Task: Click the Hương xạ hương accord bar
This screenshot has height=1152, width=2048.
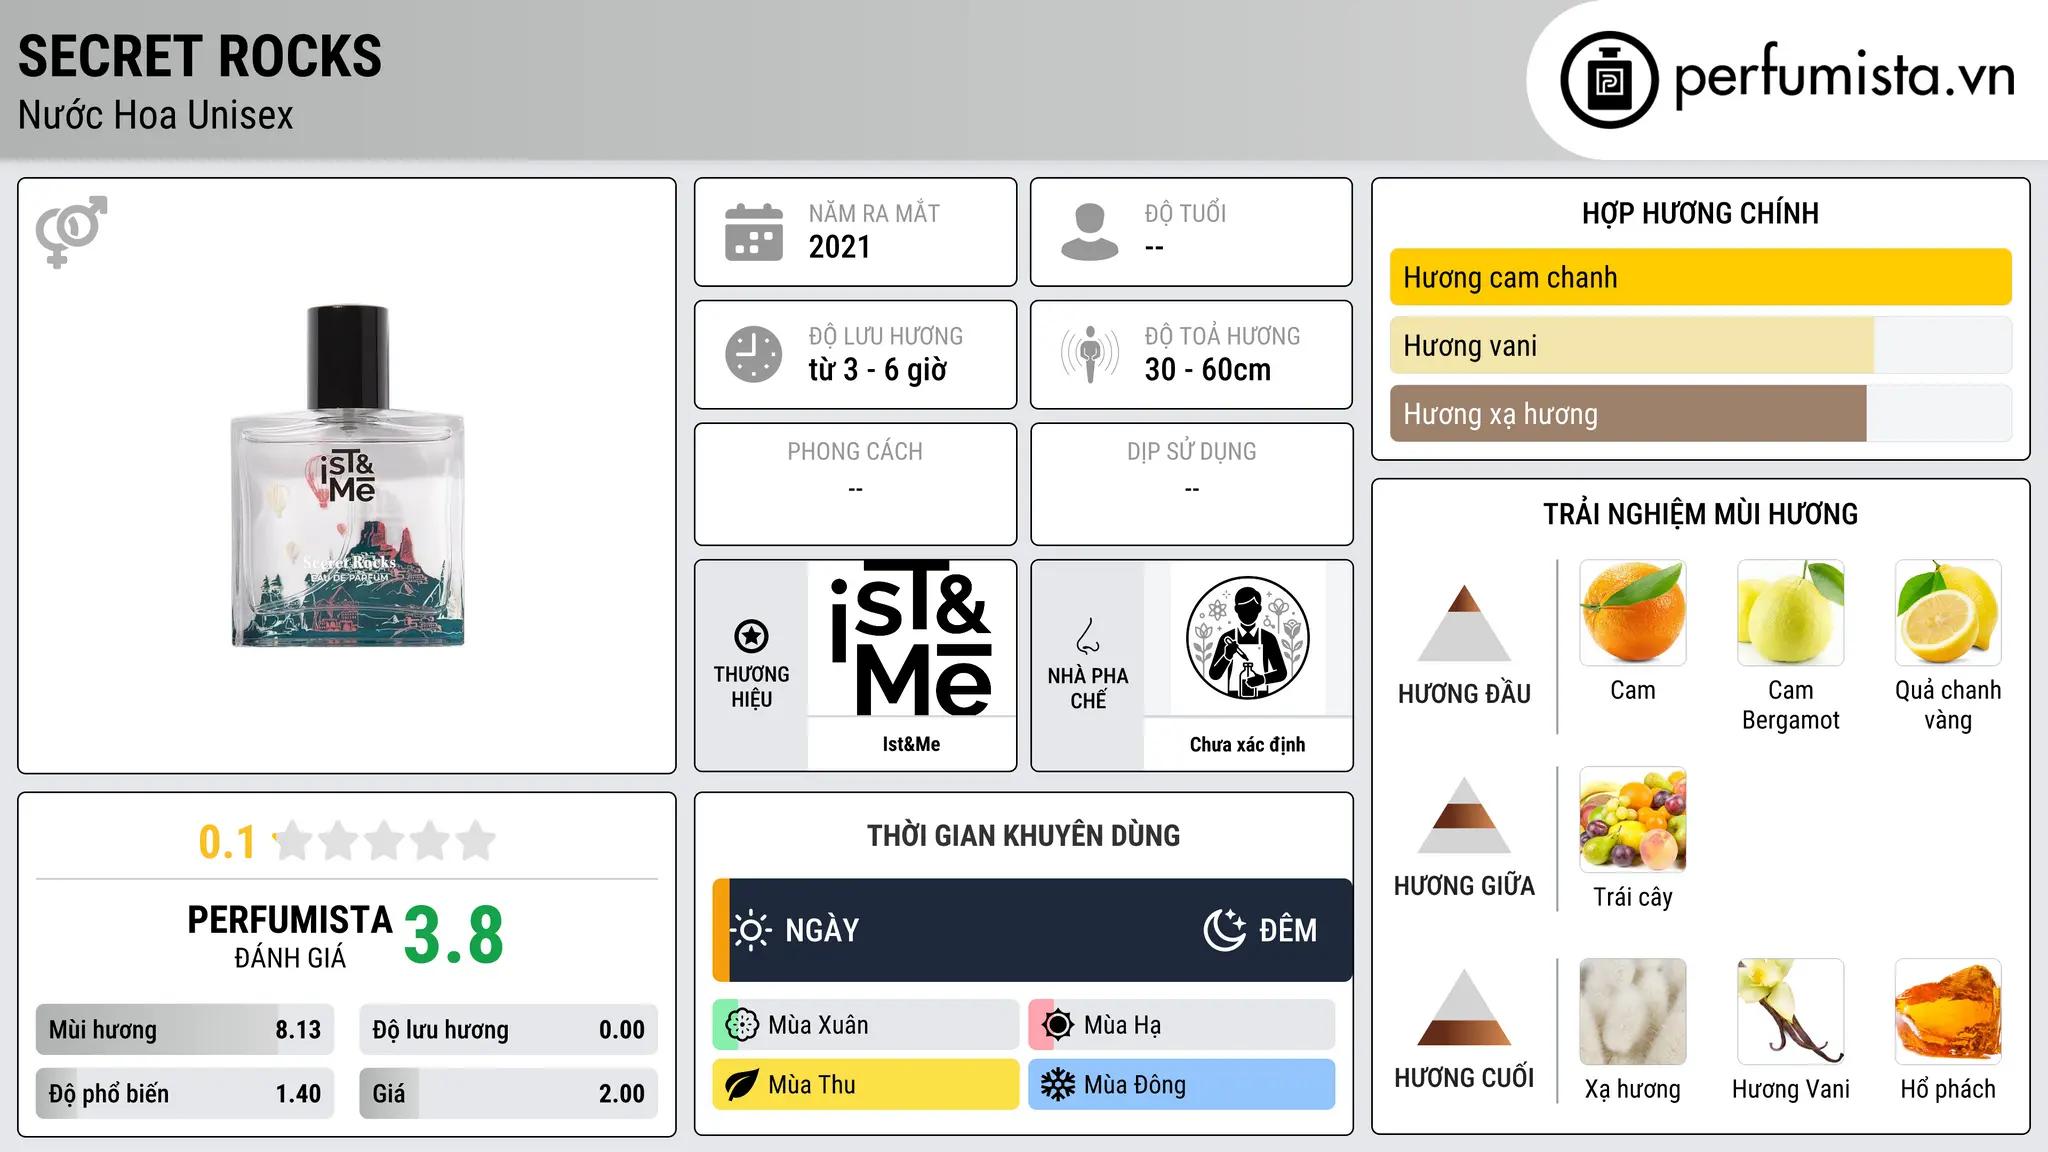Action: tap(1700, 413)
